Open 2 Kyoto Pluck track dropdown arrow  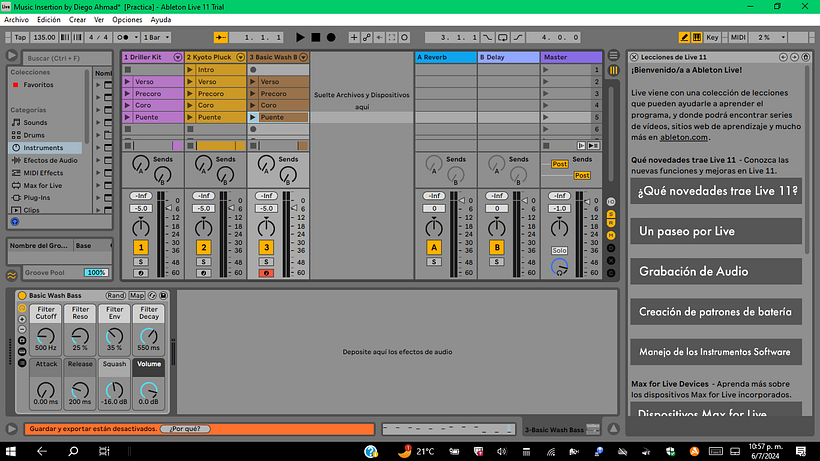241,57
